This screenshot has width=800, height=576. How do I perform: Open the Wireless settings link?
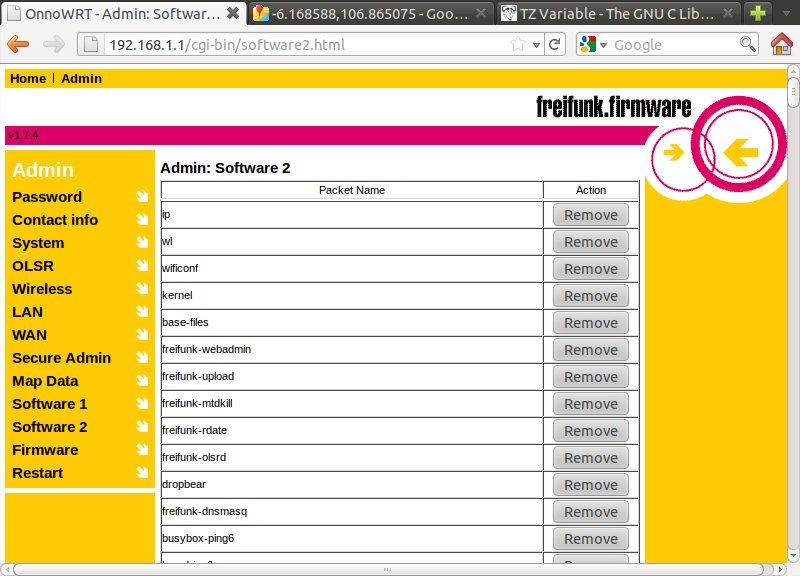pos(42,289)
